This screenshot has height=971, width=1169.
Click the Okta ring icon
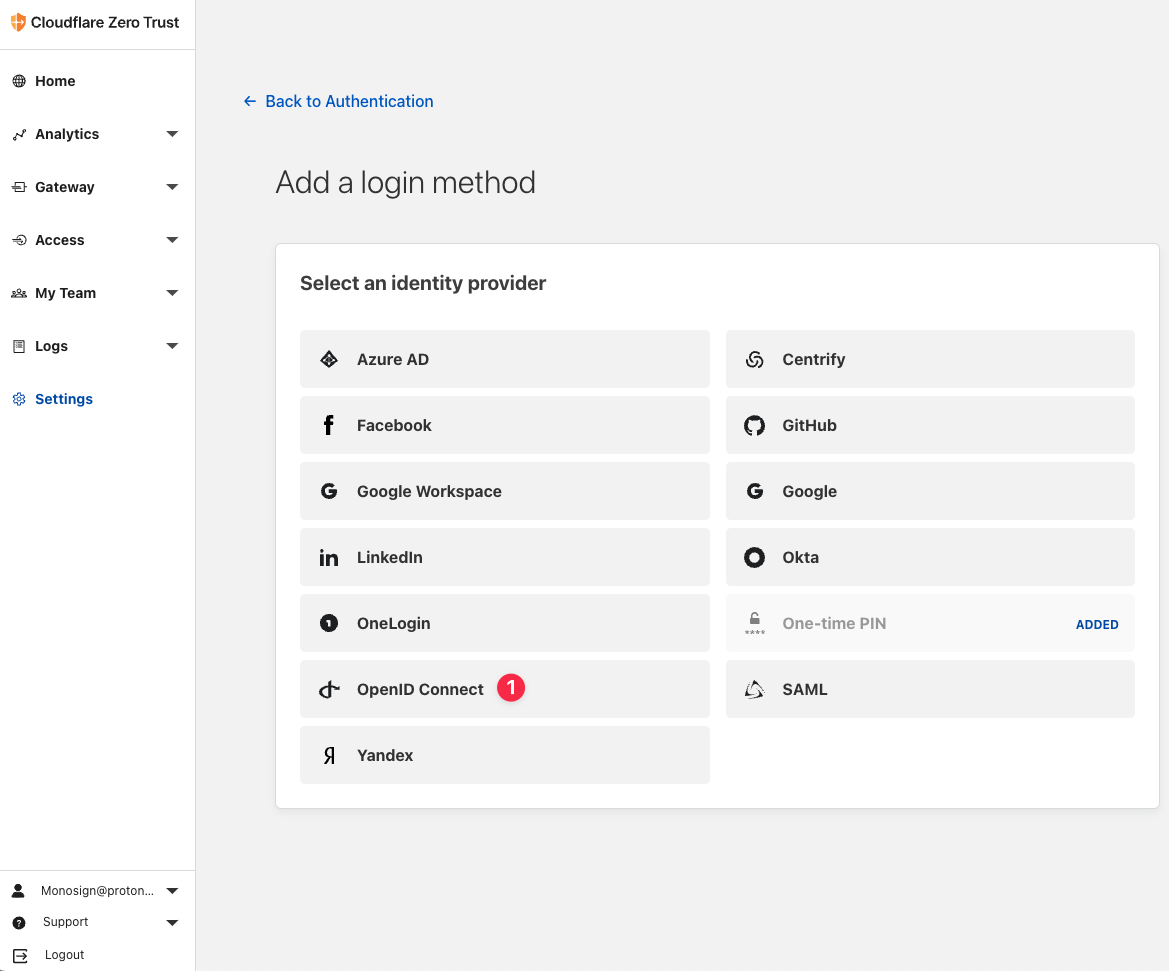[754, 557]
